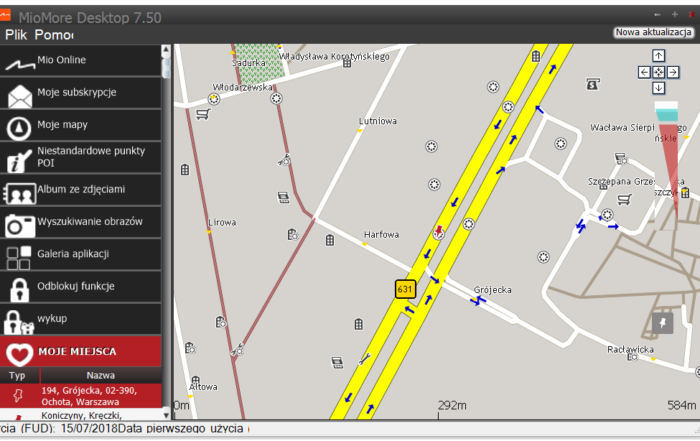The image size is (700, 441).
Task: Click the center map navigation icon
Action: pos(658,72)
